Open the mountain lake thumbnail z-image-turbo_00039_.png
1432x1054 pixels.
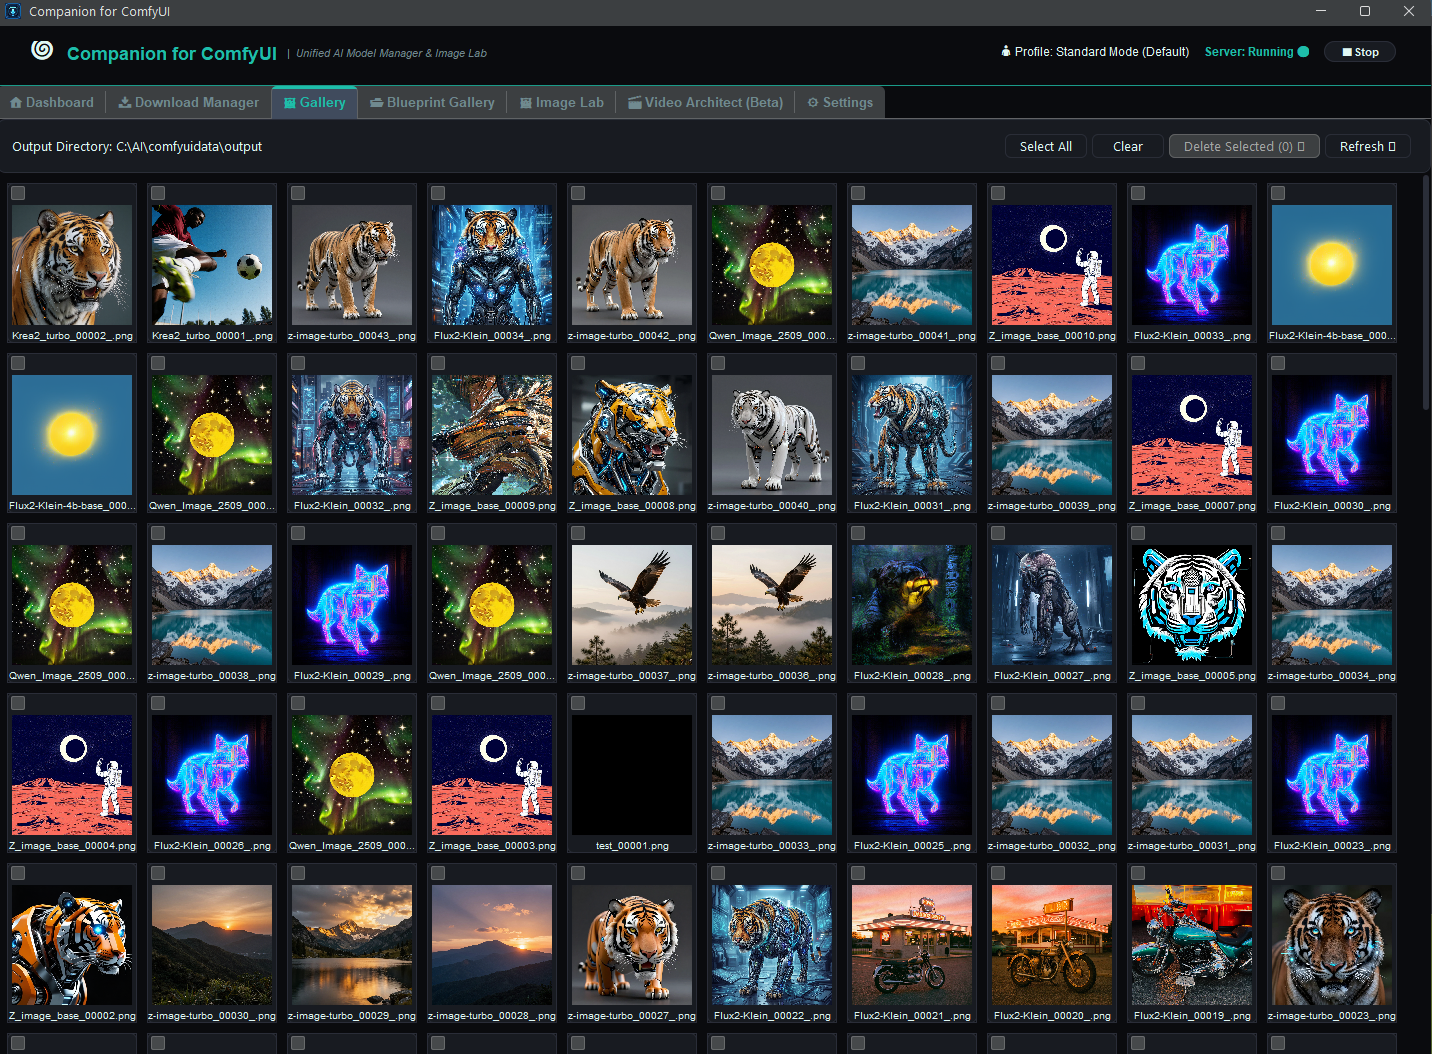[x=1052, y=435]
